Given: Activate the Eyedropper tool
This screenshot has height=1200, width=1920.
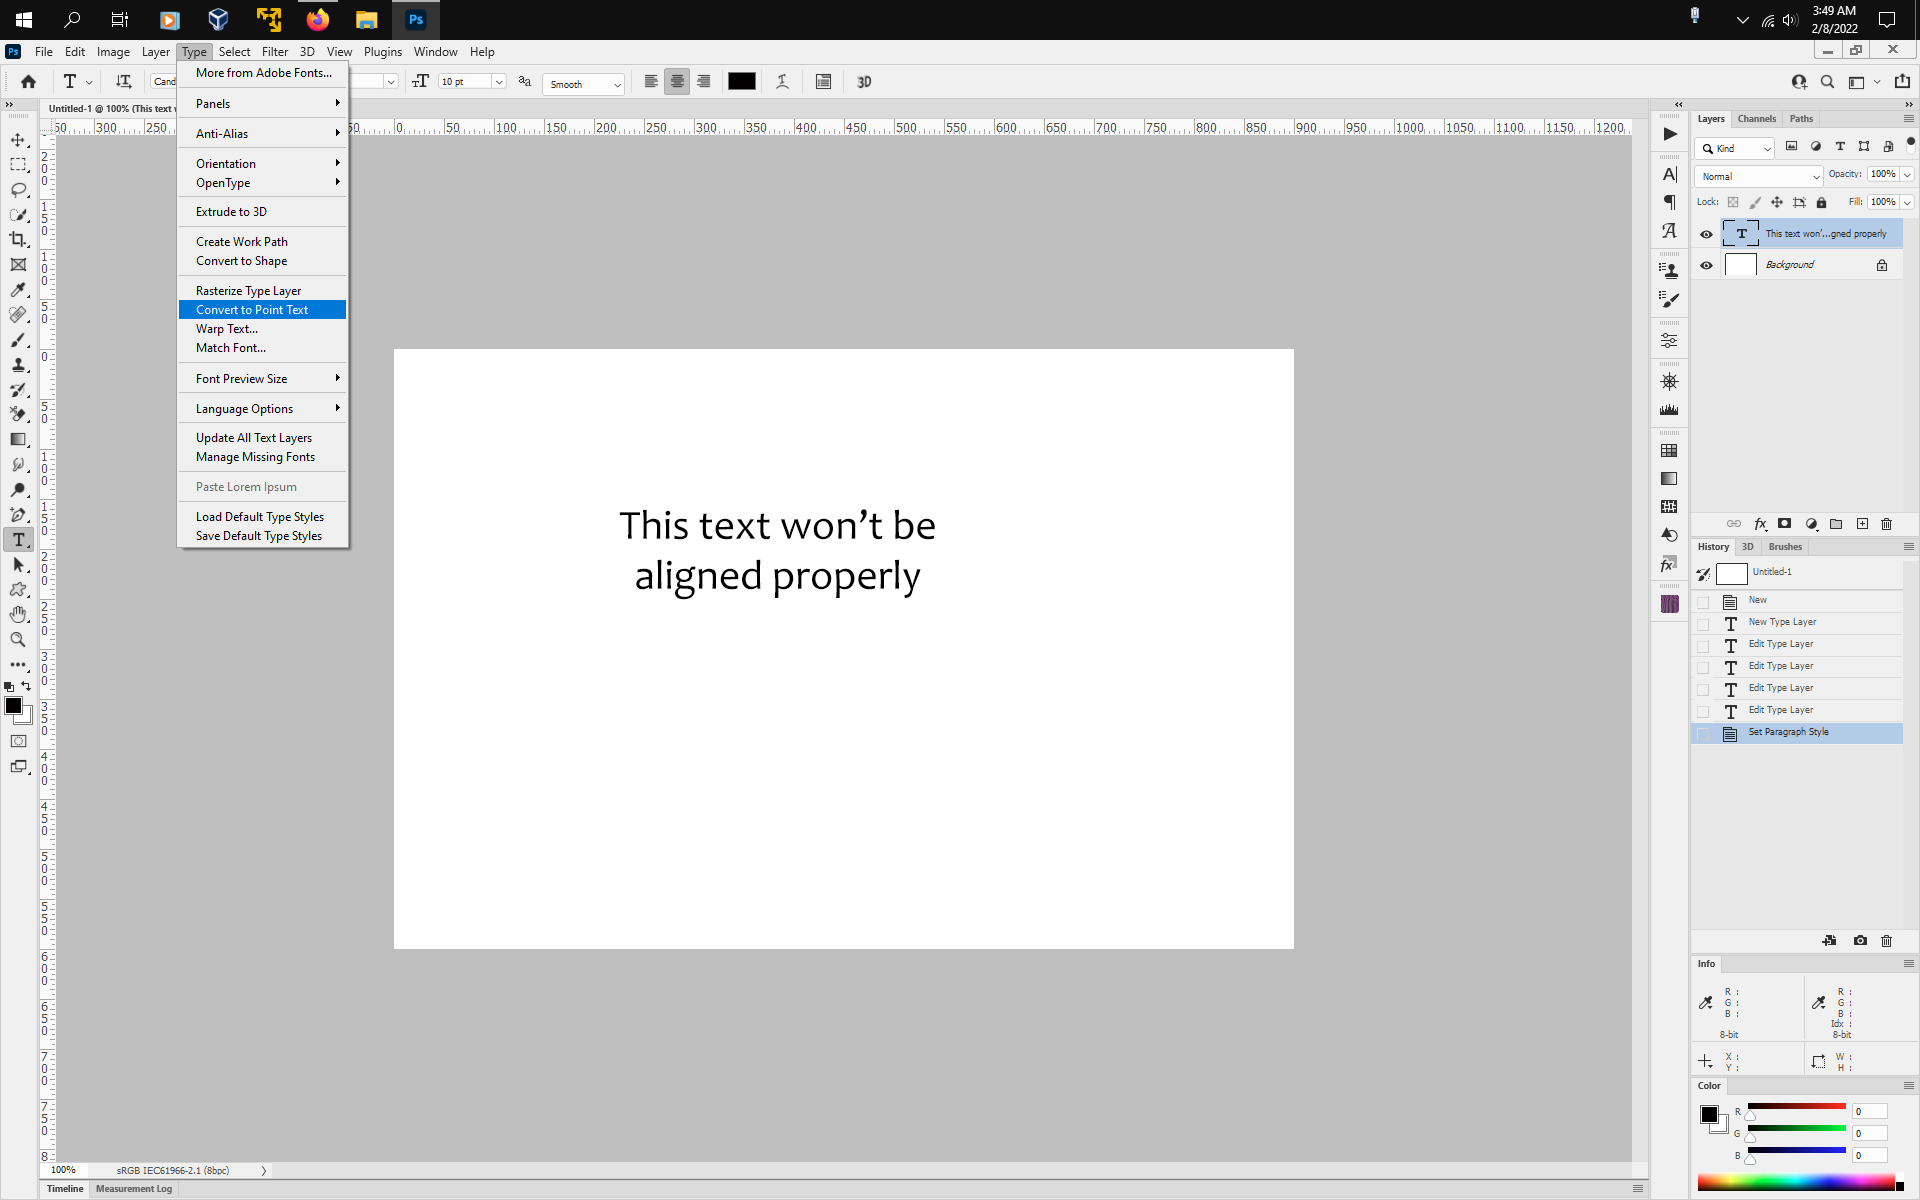Looking at the screenshot, I should 18,289.
